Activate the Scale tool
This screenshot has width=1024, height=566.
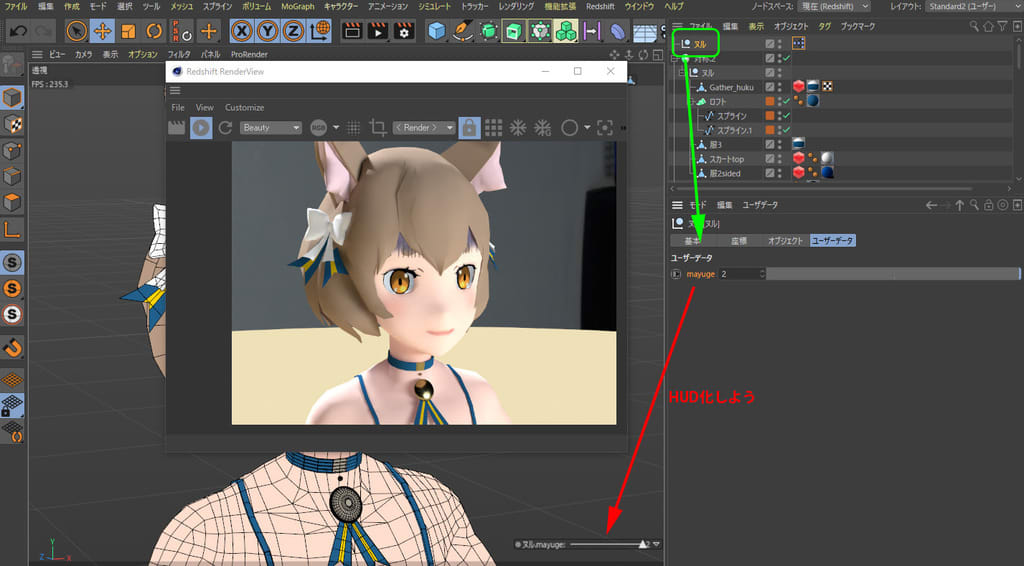click(129, 31)
